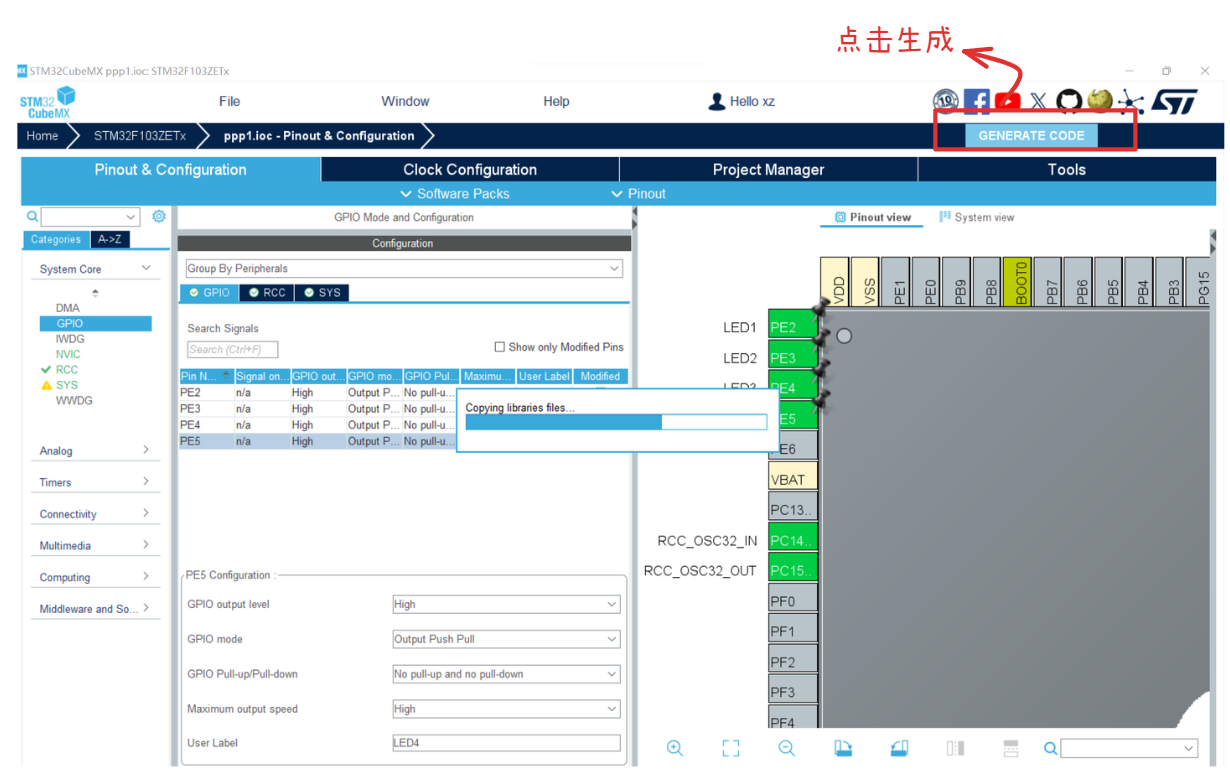The height and width of the screenshot is (775, 1230).
Task: Zoom in on the chip pinout
Action: tap(675, 748)
